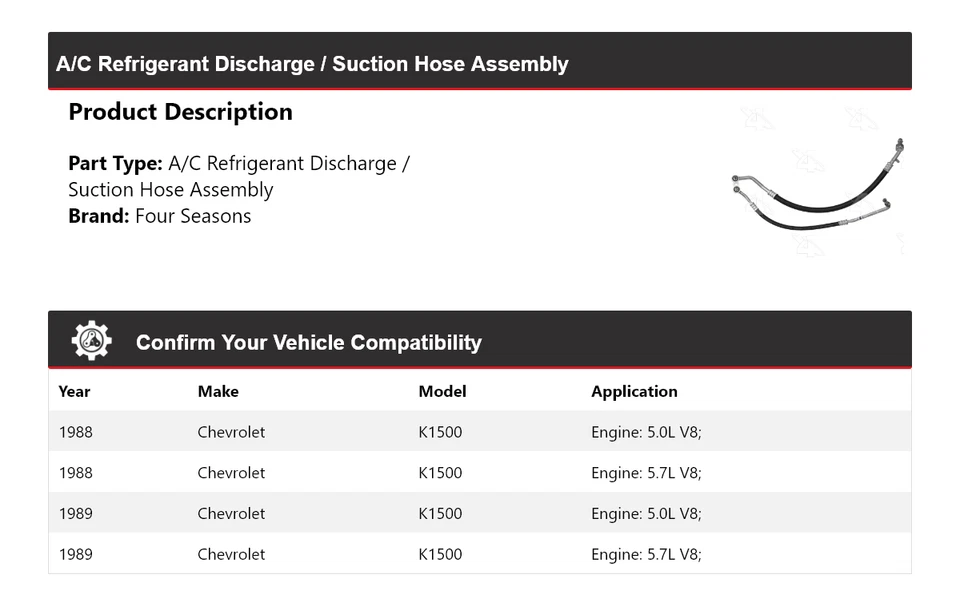
Task: Click the gear icon beside Confirm Your Vehicle Compatibility
Action: click(91, 341)
